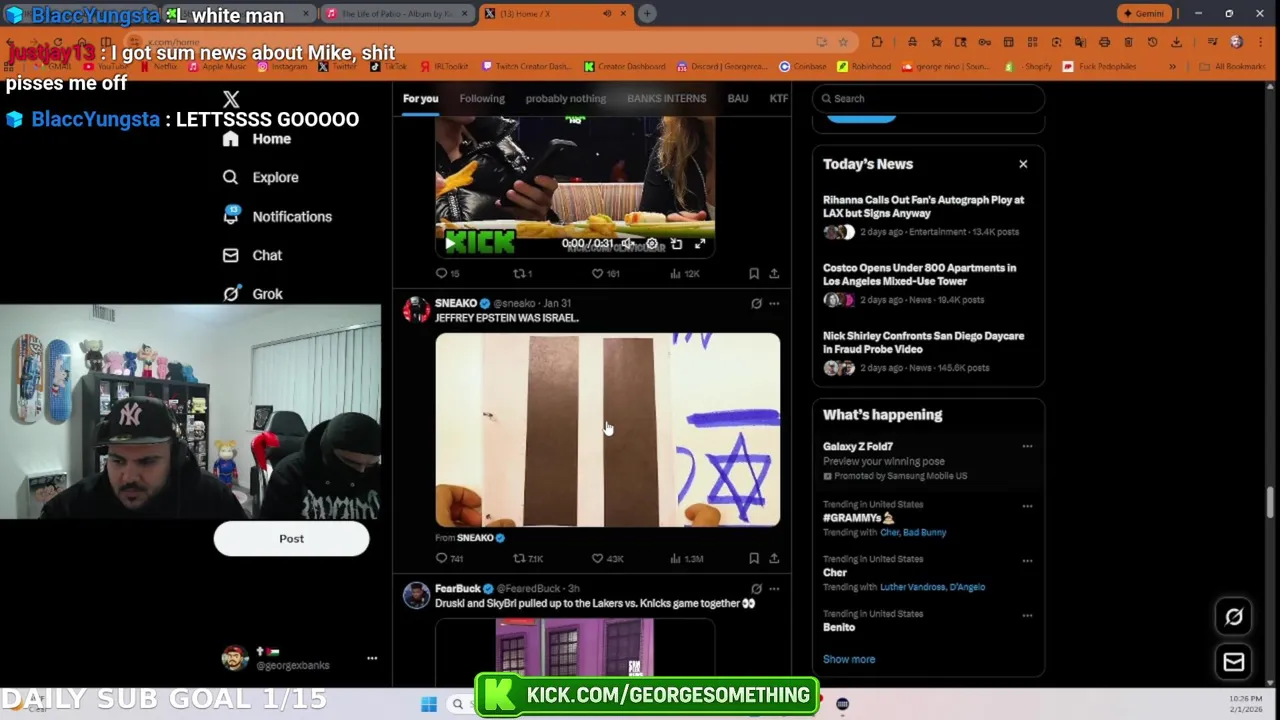
Task: Click the Search input field
Action: (929, 99)
